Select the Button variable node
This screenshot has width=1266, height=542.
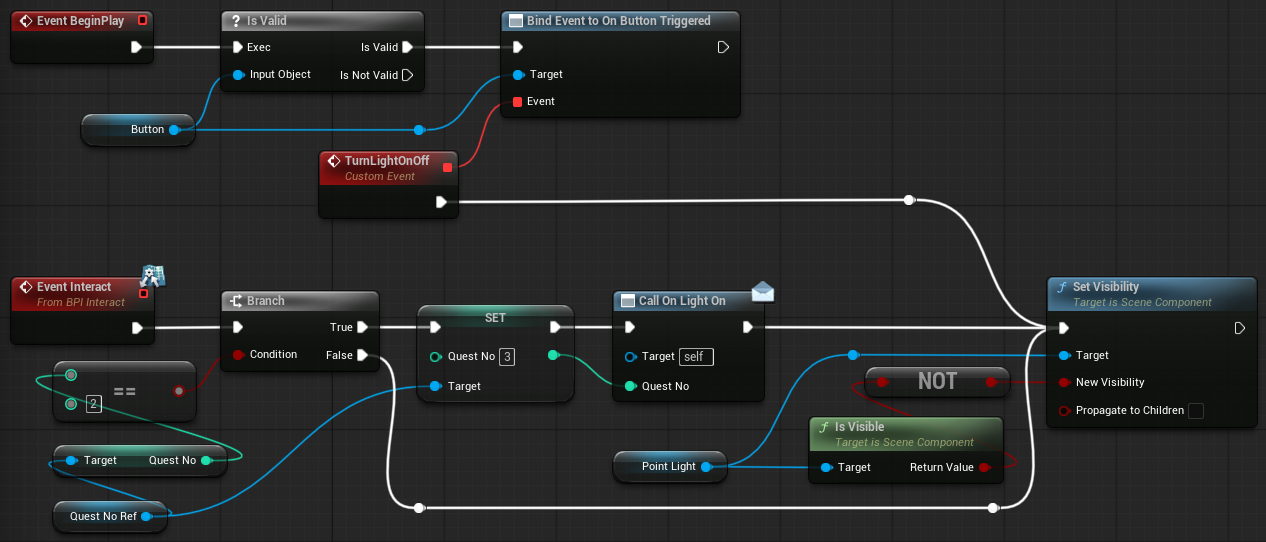(137, 130)
